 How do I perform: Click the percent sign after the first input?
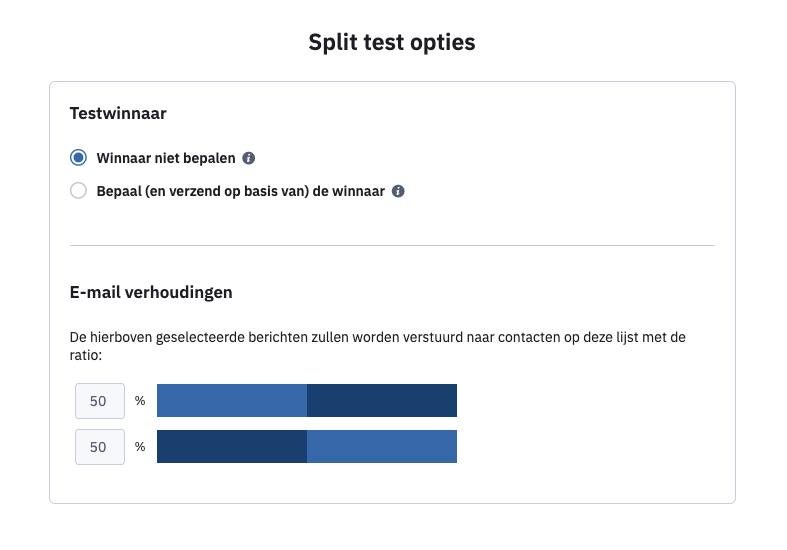[140, 401]
